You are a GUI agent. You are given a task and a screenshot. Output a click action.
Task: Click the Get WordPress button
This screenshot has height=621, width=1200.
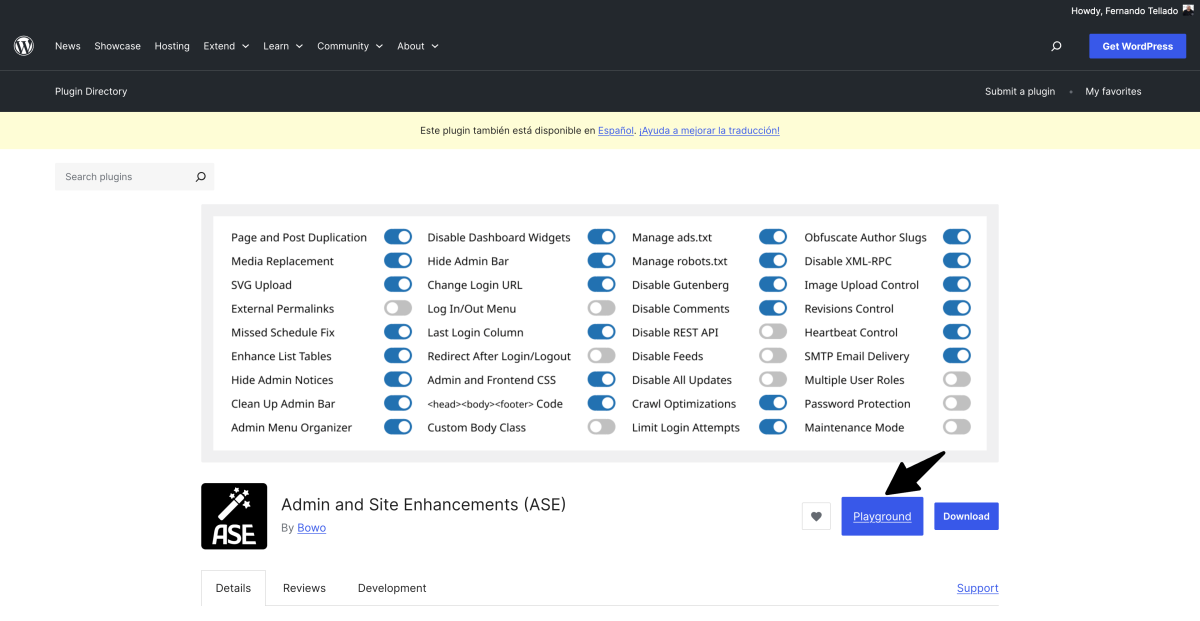[1137, 45]
